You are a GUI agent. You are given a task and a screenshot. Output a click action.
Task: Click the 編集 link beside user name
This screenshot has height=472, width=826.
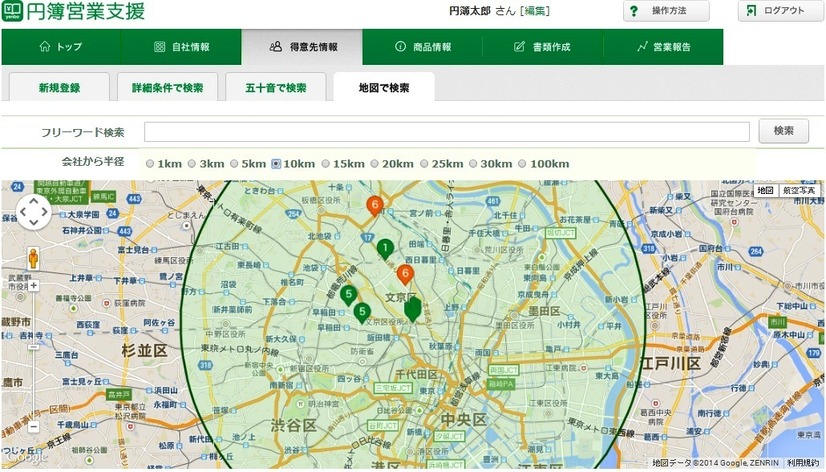point(534,11)
